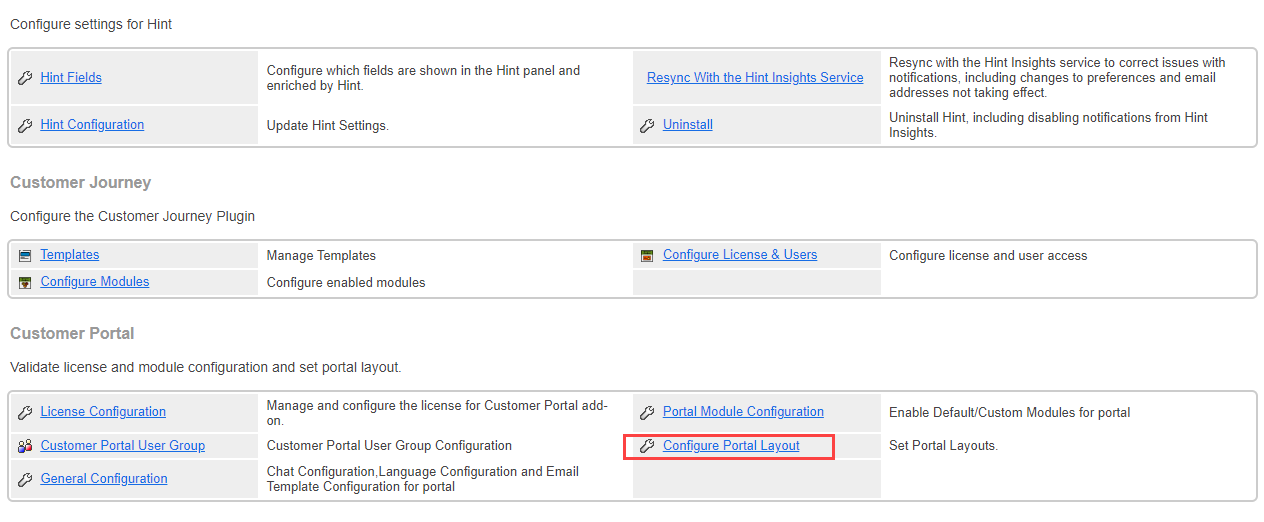Follow the Configure Modules link

click(95, 282)
